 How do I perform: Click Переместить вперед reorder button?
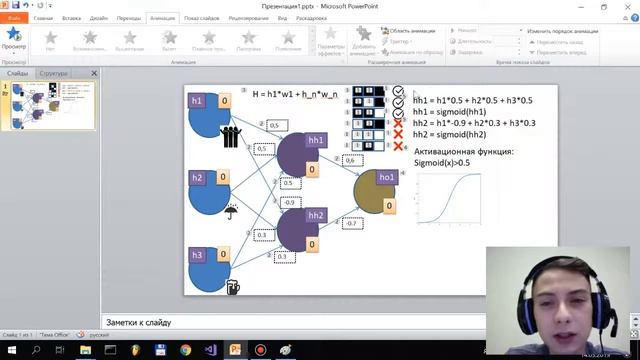558,53
